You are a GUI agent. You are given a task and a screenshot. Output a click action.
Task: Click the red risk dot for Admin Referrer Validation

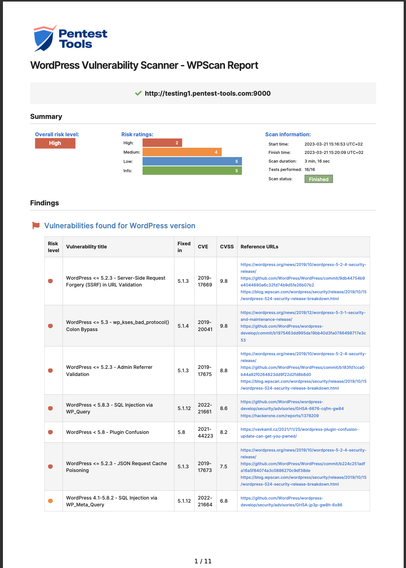(50, 371)
